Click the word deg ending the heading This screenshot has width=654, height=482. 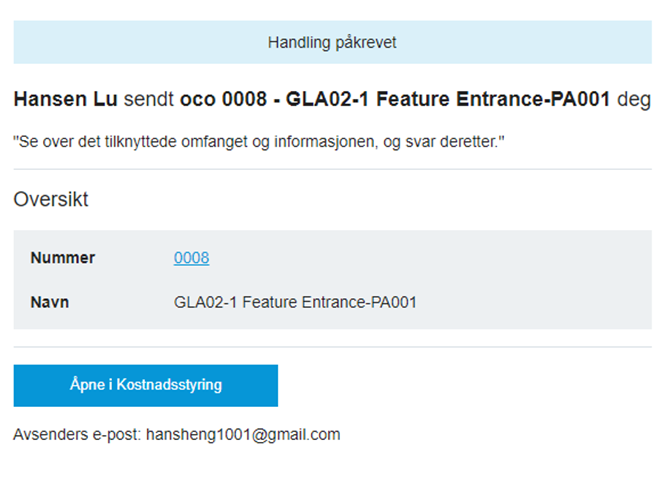pos(632,100)
